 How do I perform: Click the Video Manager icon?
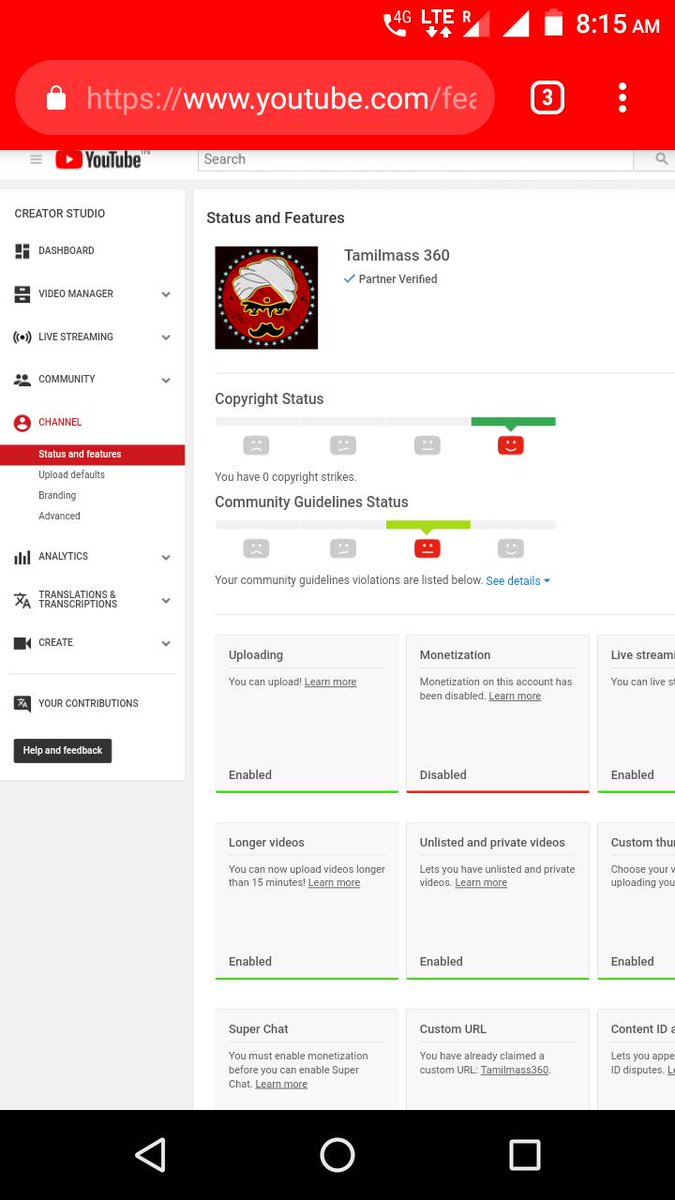pyautogui.click(x=22, y=294)
